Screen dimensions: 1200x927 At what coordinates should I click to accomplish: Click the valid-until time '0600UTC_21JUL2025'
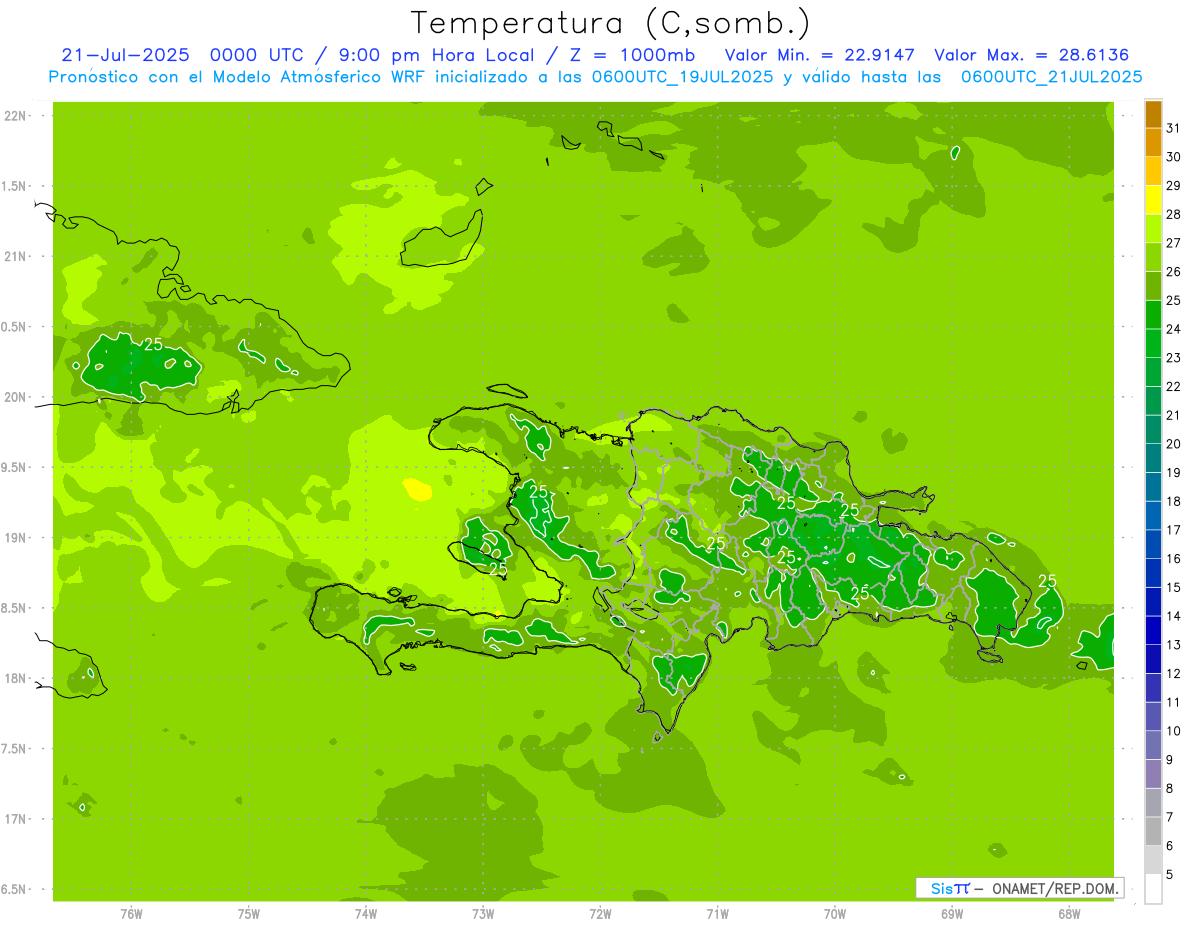click(x=1051, y=77)
